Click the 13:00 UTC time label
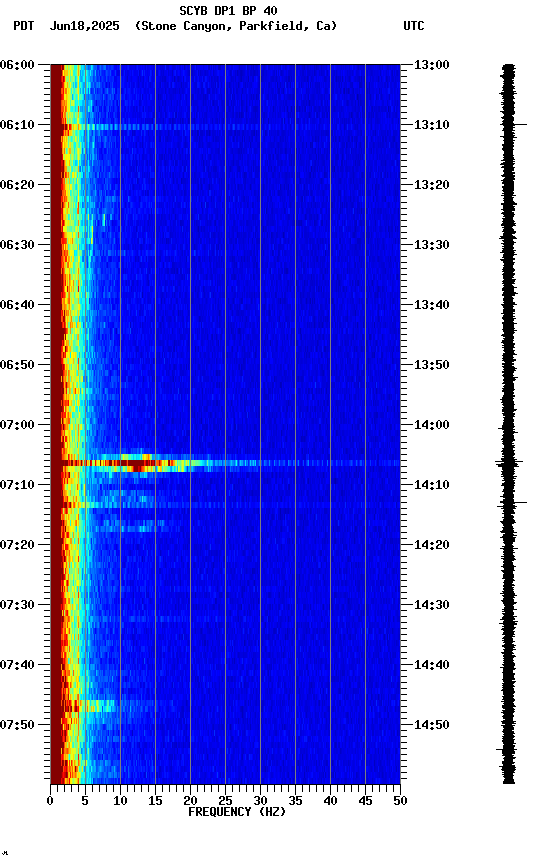This screenshot has height=864, width=552. point(431,65)
